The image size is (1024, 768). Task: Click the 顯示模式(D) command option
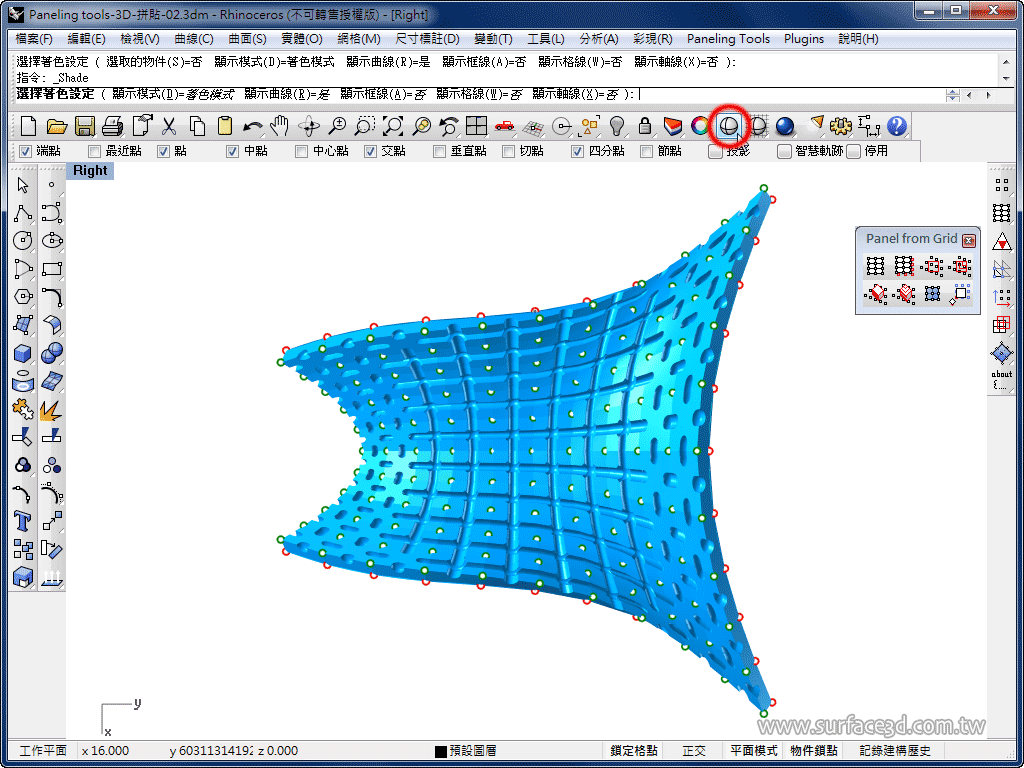point(173,94)
